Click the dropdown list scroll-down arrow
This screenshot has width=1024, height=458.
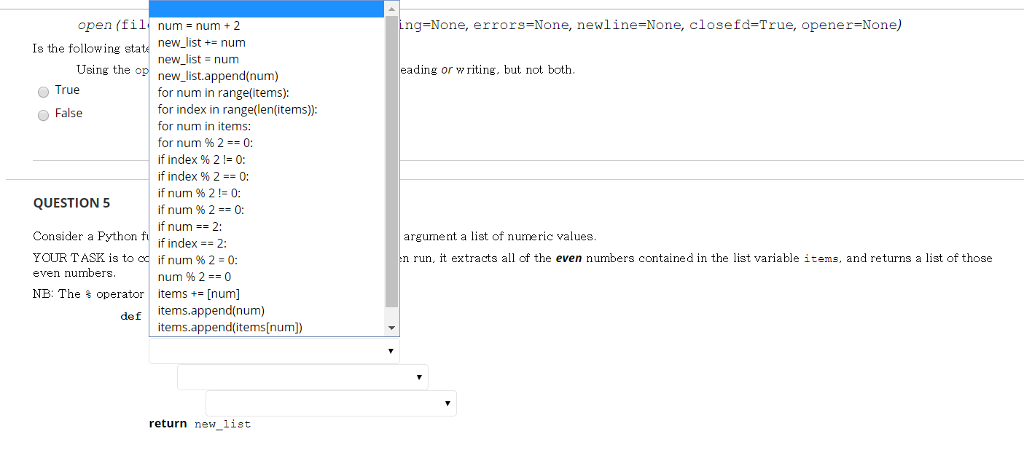pyautogui.click(x=392, y=328)
